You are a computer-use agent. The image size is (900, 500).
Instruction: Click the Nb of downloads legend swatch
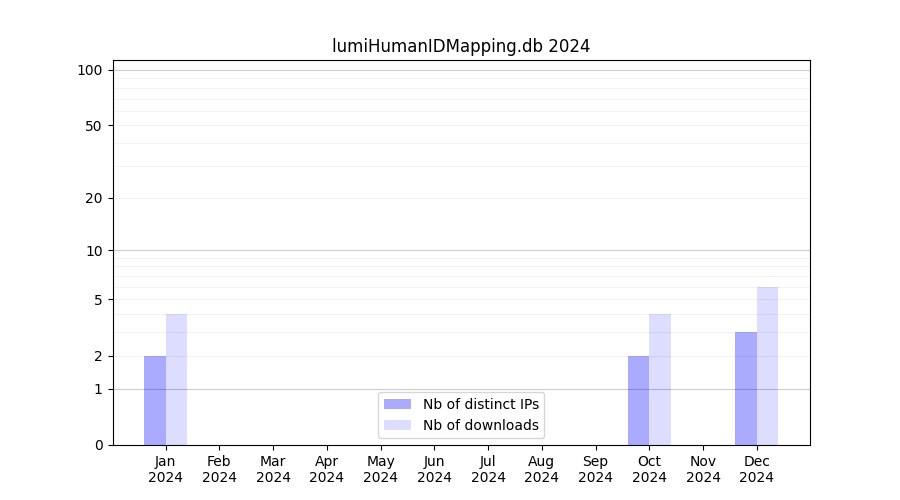pyautogui.click(x=397, y=425)
